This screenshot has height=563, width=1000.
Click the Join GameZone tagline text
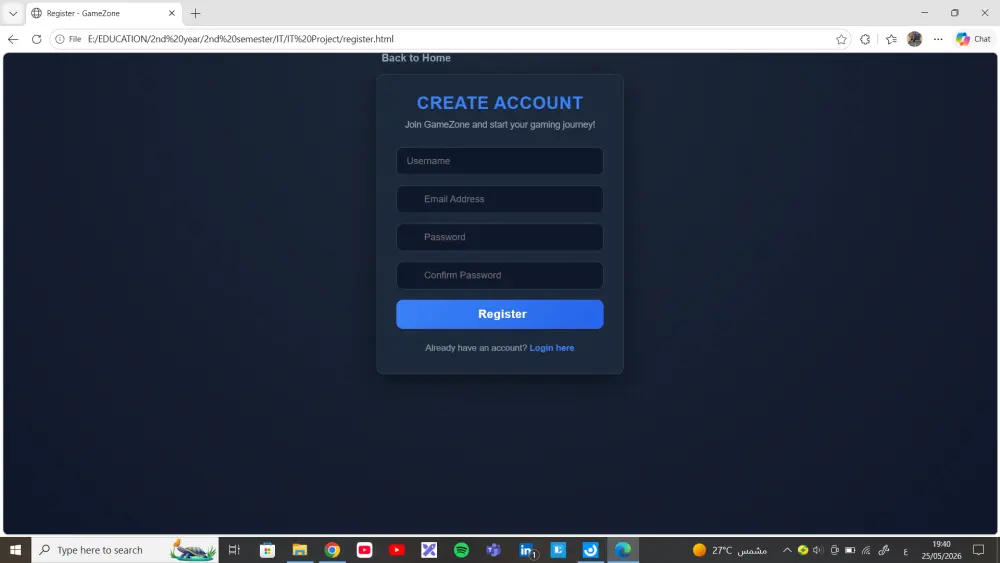(500, 124)
